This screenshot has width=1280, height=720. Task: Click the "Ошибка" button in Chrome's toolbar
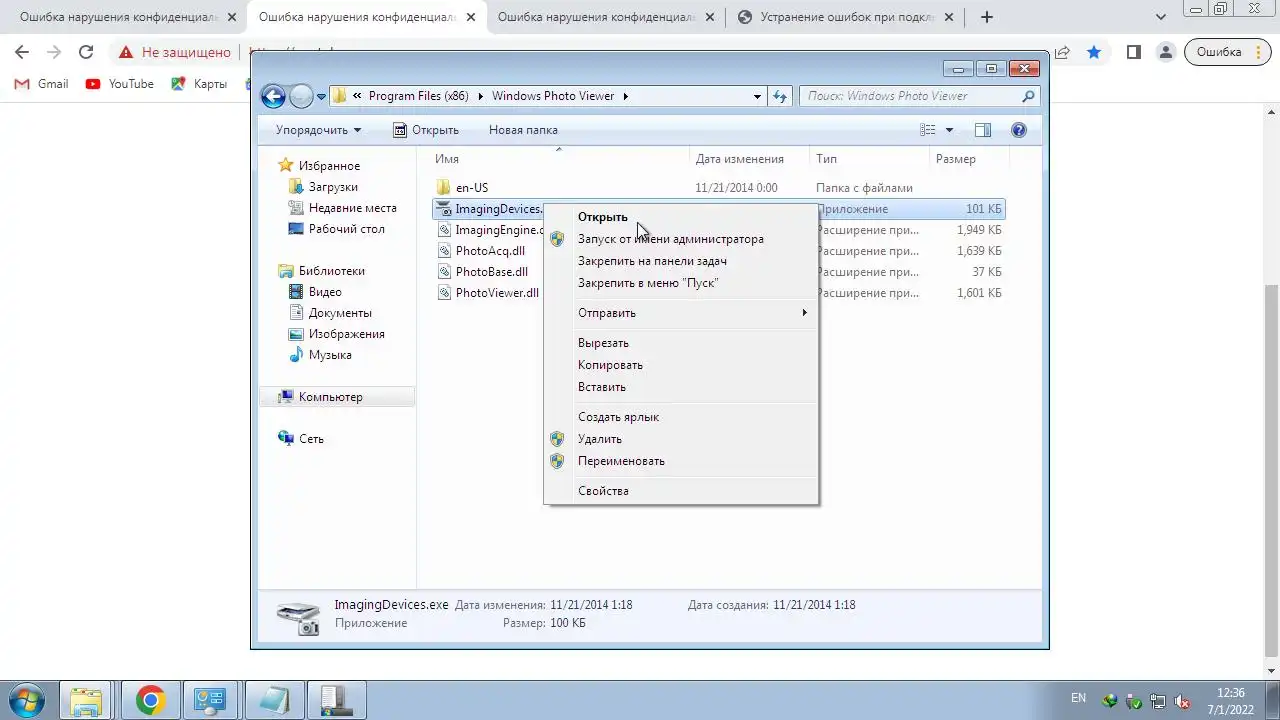[1226, 52]
